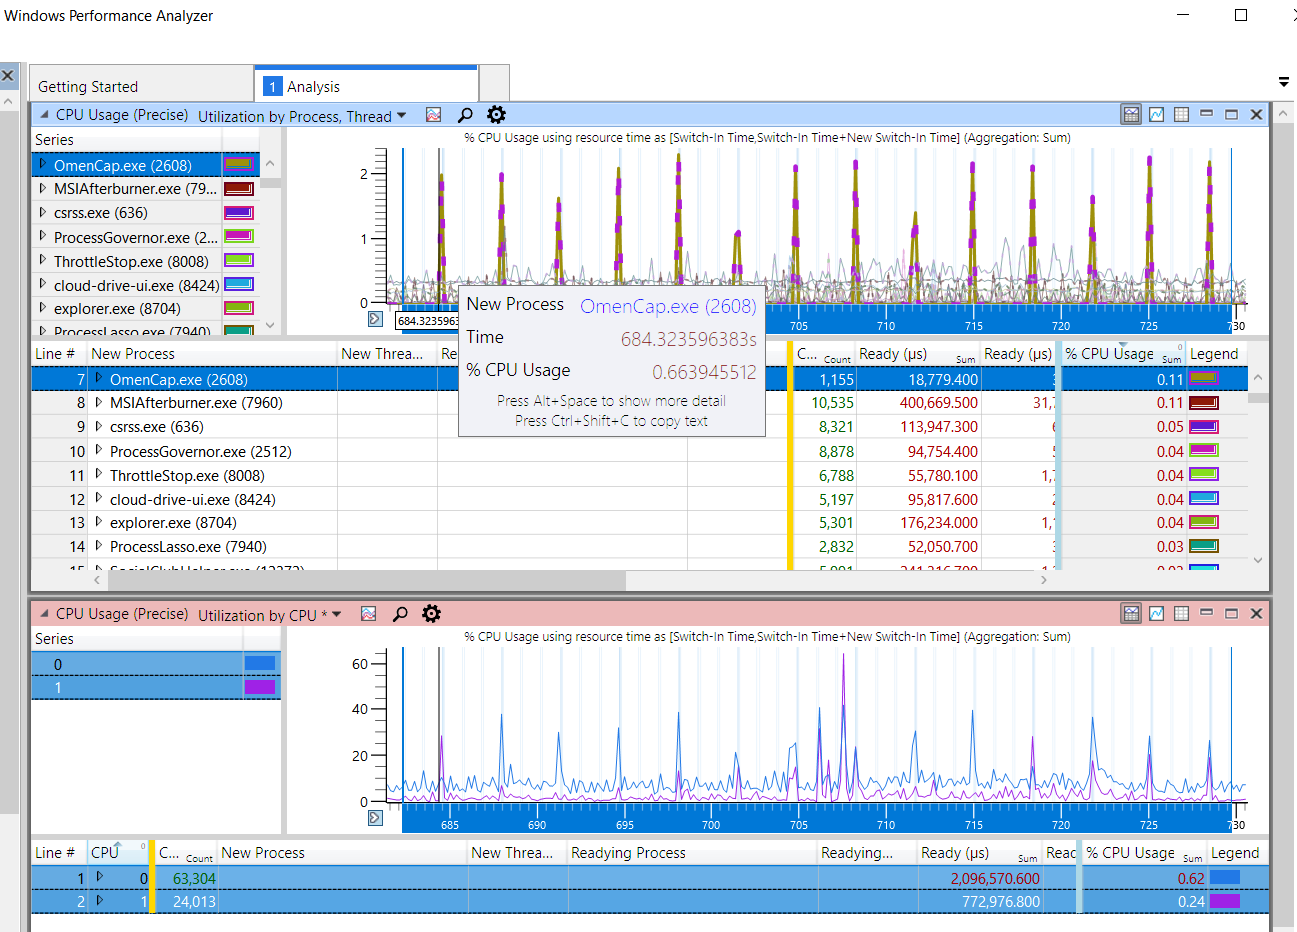Show graph and table layout in bottom panel

[1131, 613]
